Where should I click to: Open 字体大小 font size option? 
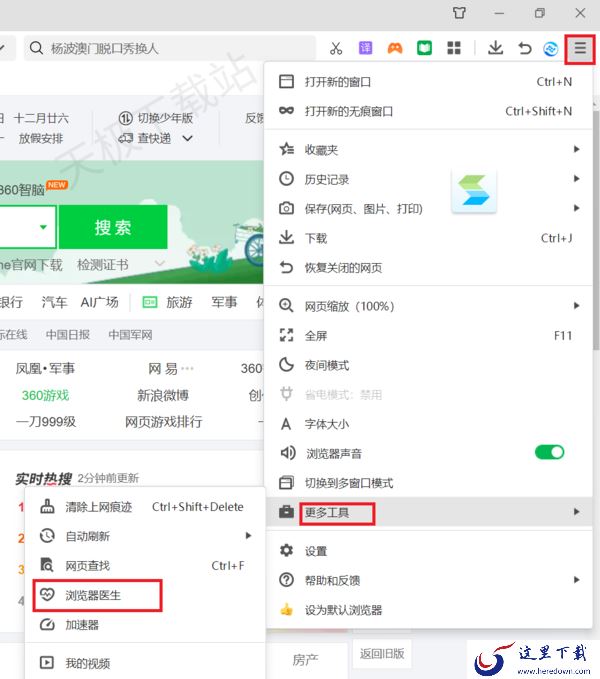click(x=428, y=424)
